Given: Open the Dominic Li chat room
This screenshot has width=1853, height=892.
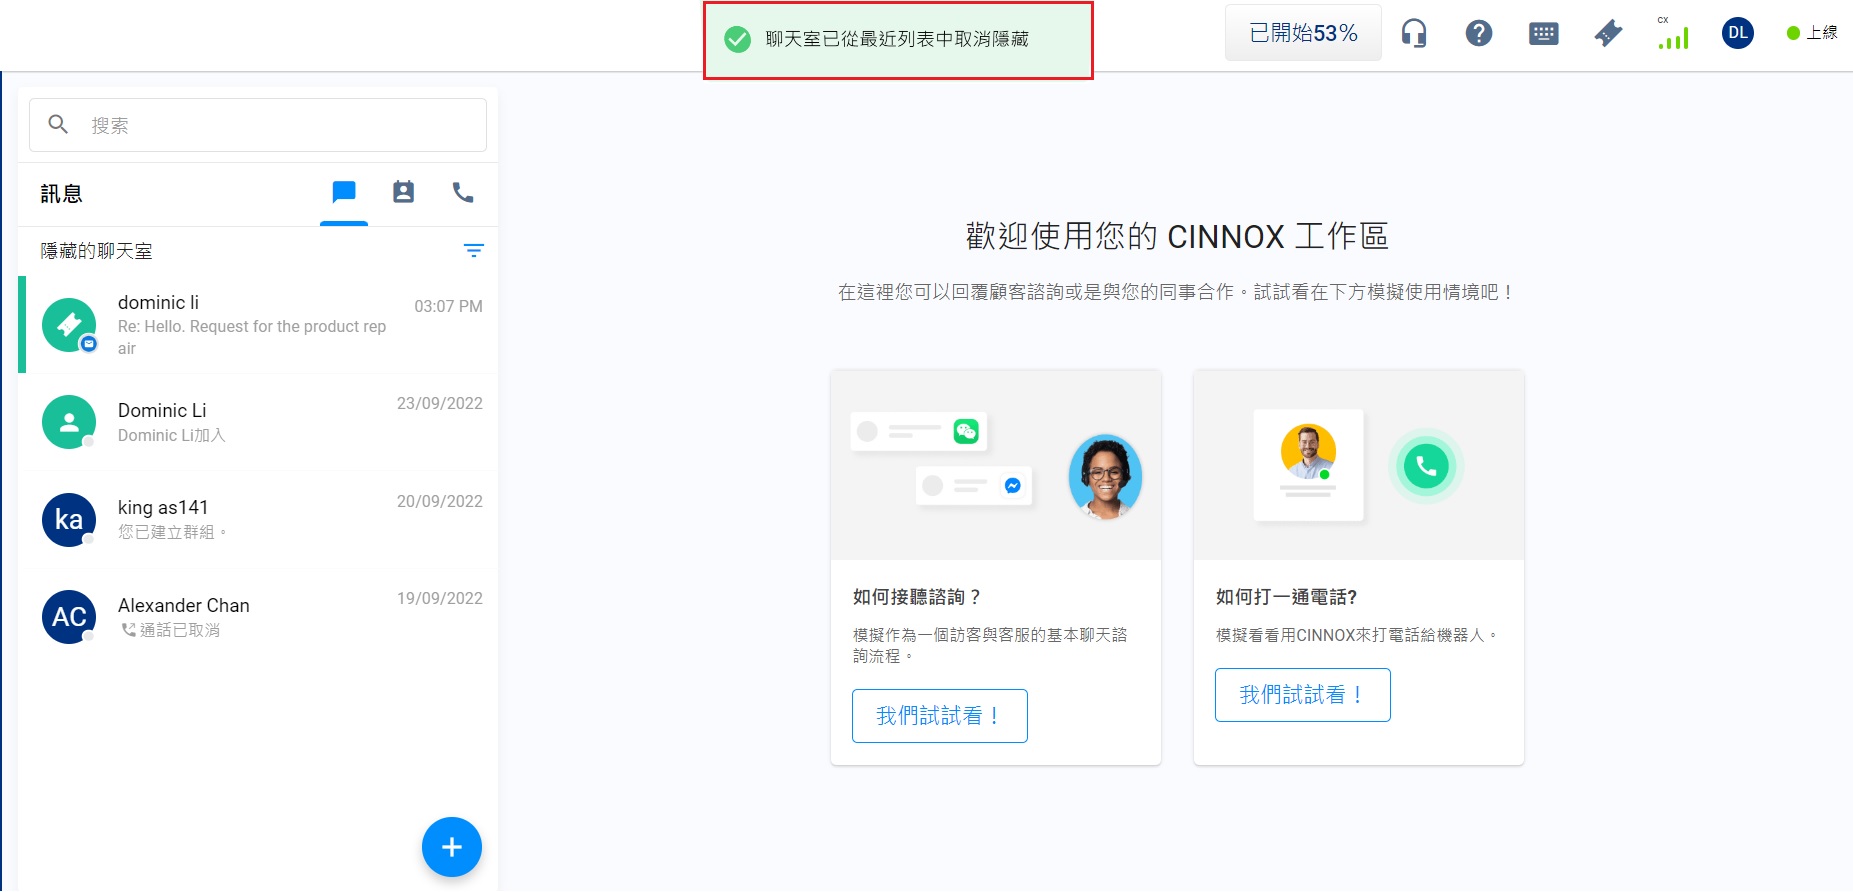Looking at the screenshot, I should (x=258, y=422).
